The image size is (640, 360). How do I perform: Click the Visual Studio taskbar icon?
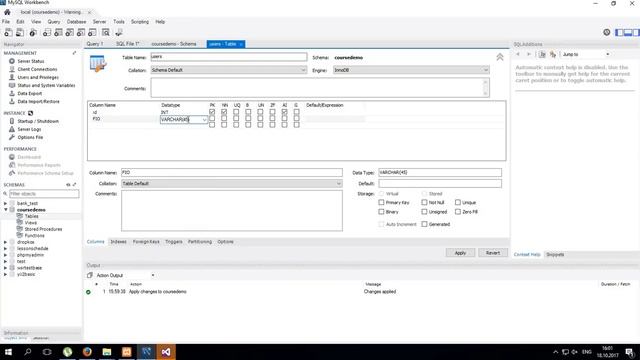click(166, 352)
